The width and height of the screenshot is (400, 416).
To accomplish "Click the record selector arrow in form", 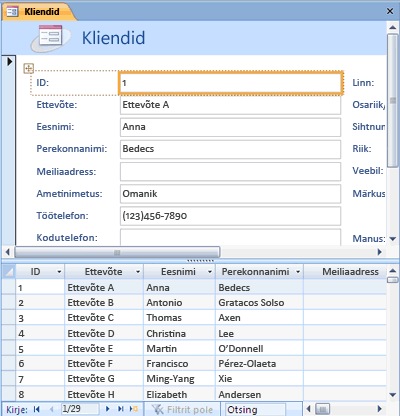I will (9, 61).
